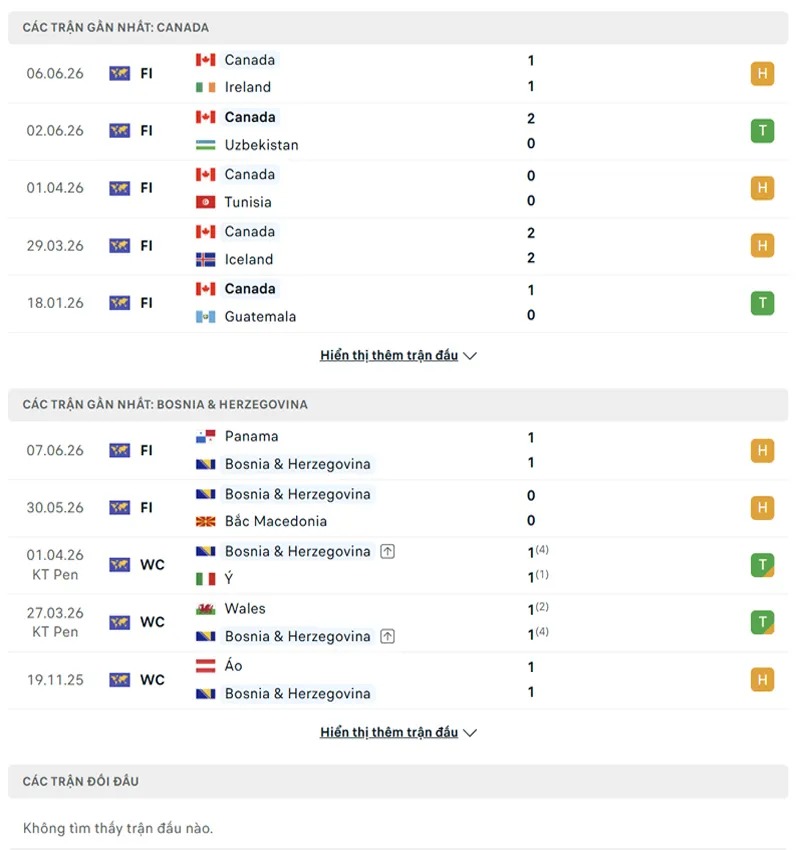Click the draw badge for Áo vs Bosnia
The height and width of the screenshot is (850, 800).
[x=762, y=679]
